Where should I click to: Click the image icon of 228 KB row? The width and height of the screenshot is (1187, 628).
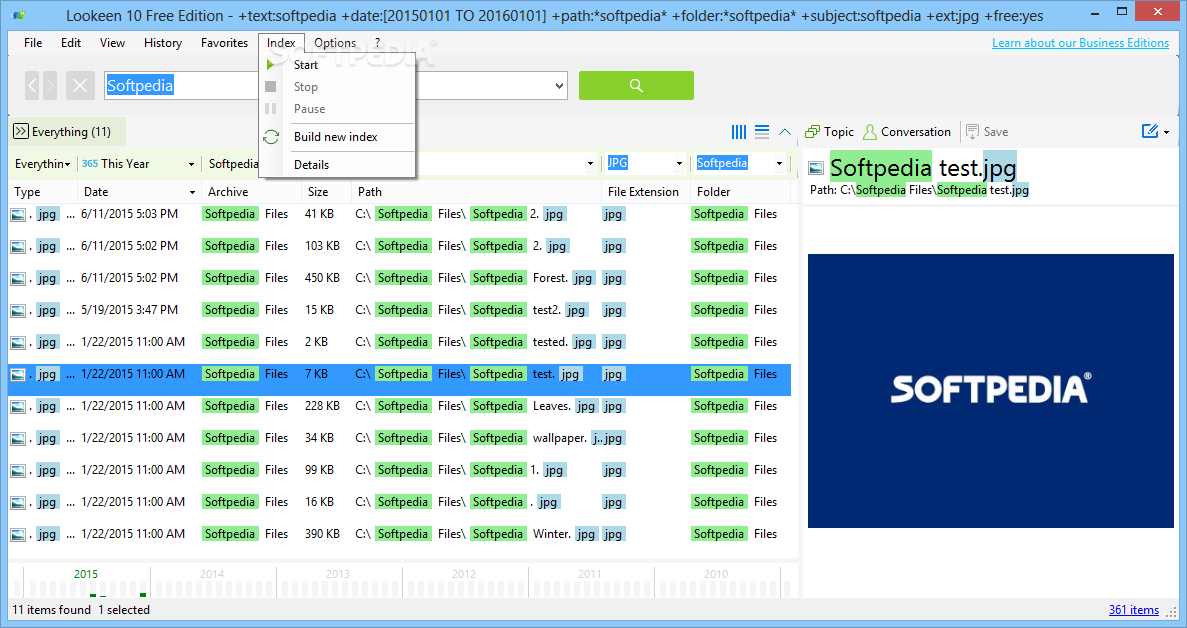click(18, 406)
